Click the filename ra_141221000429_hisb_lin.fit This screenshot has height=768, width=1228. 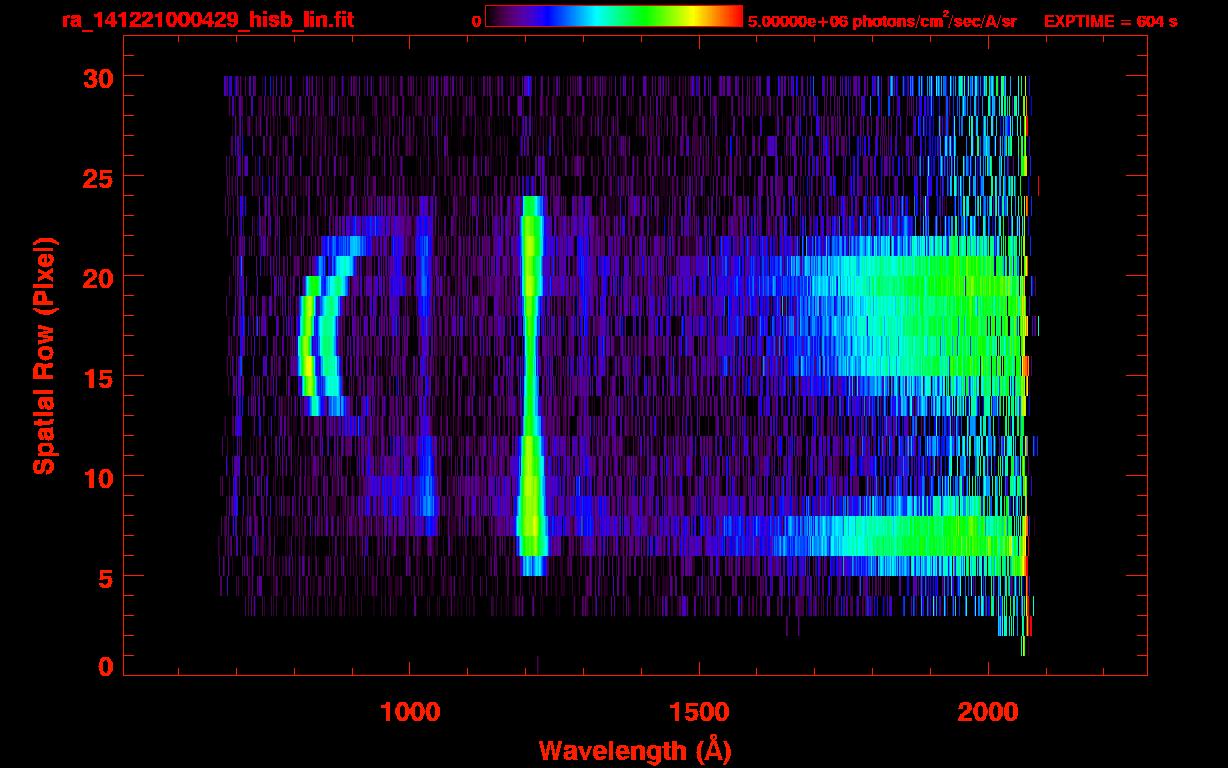[x=206, y=20]
